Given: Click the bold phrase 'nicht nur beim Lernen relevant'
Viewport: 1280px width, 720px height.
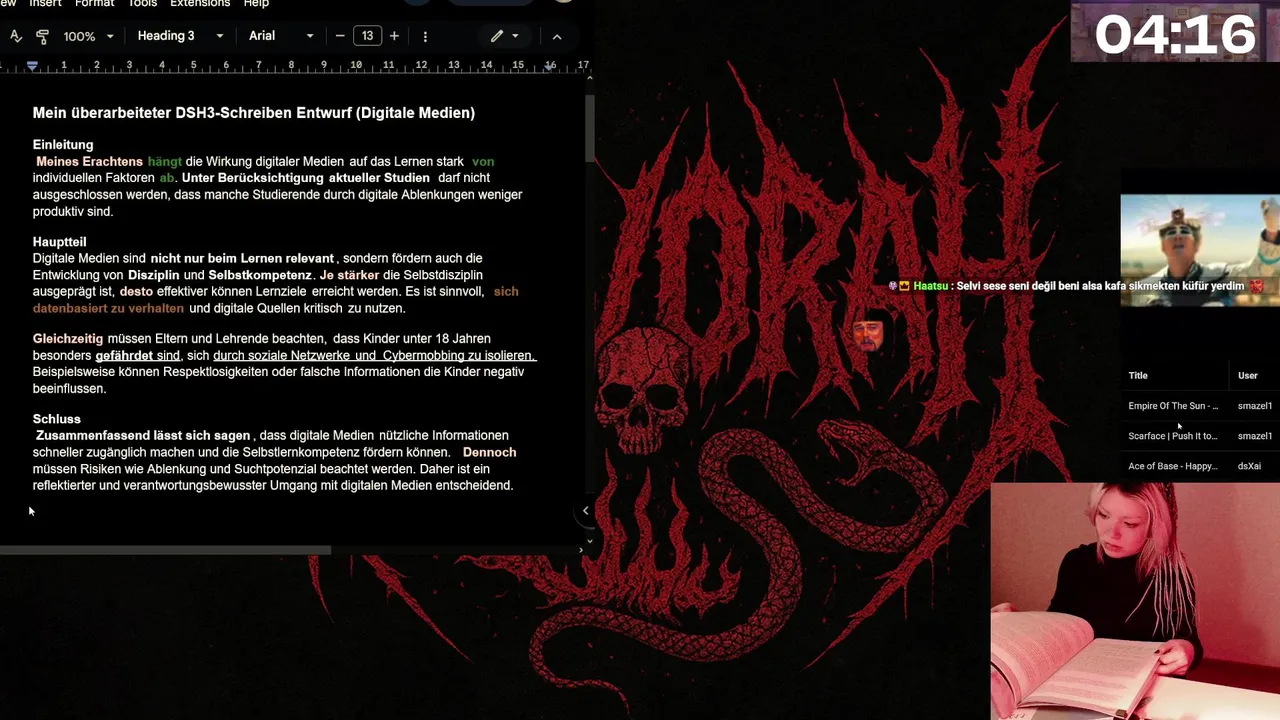Looking at the screenshot, I should (x=242, y=258).
